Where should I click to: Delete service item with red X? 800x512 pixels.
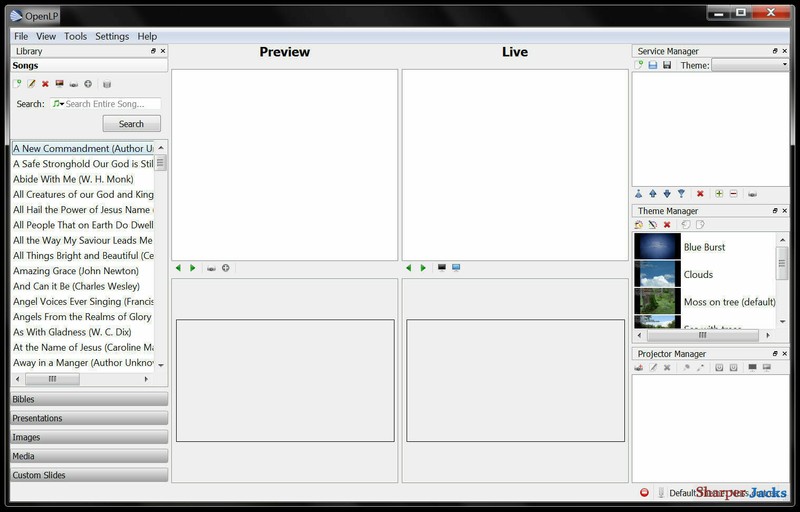pyautogui.click(x=700, y=194)
